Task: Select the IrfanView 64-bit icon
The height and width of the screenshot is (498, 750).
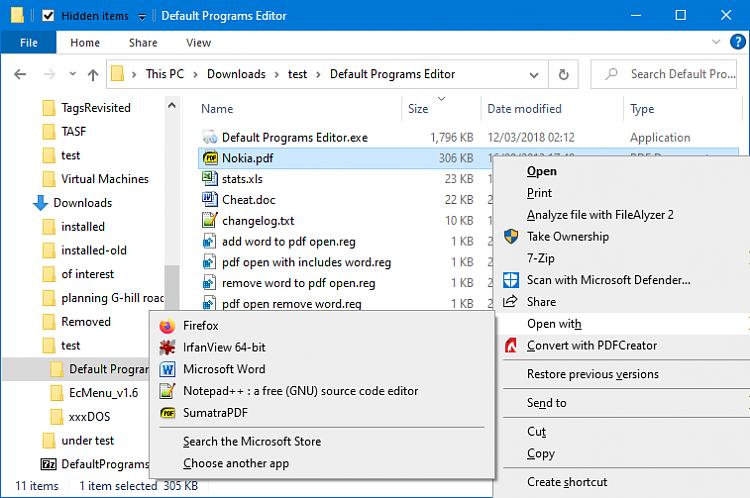Action: click(x=166, y=347)
